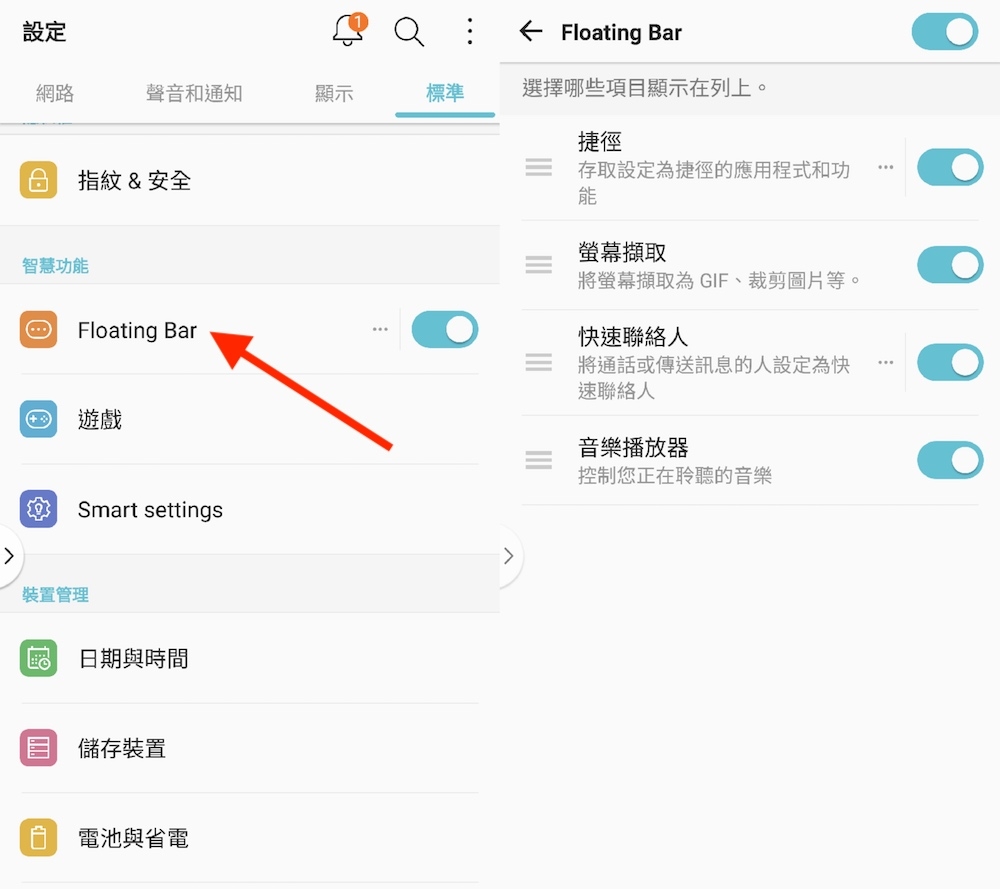This screenshot has width=1000, height=889.
Task: Tap the 儲存裝置 storage icon
Action: (38, 748)
